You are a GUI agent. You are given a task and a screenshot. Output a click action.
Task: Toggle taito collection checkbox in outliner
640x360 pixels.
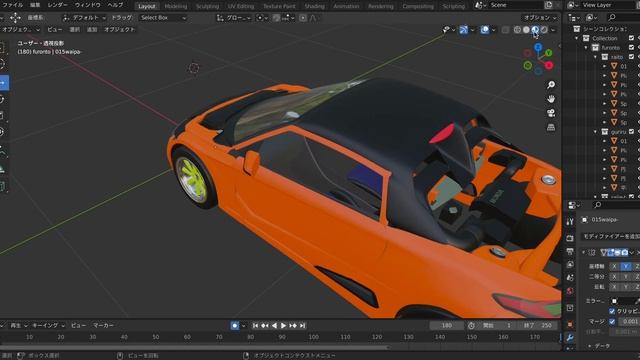(631, 57)
